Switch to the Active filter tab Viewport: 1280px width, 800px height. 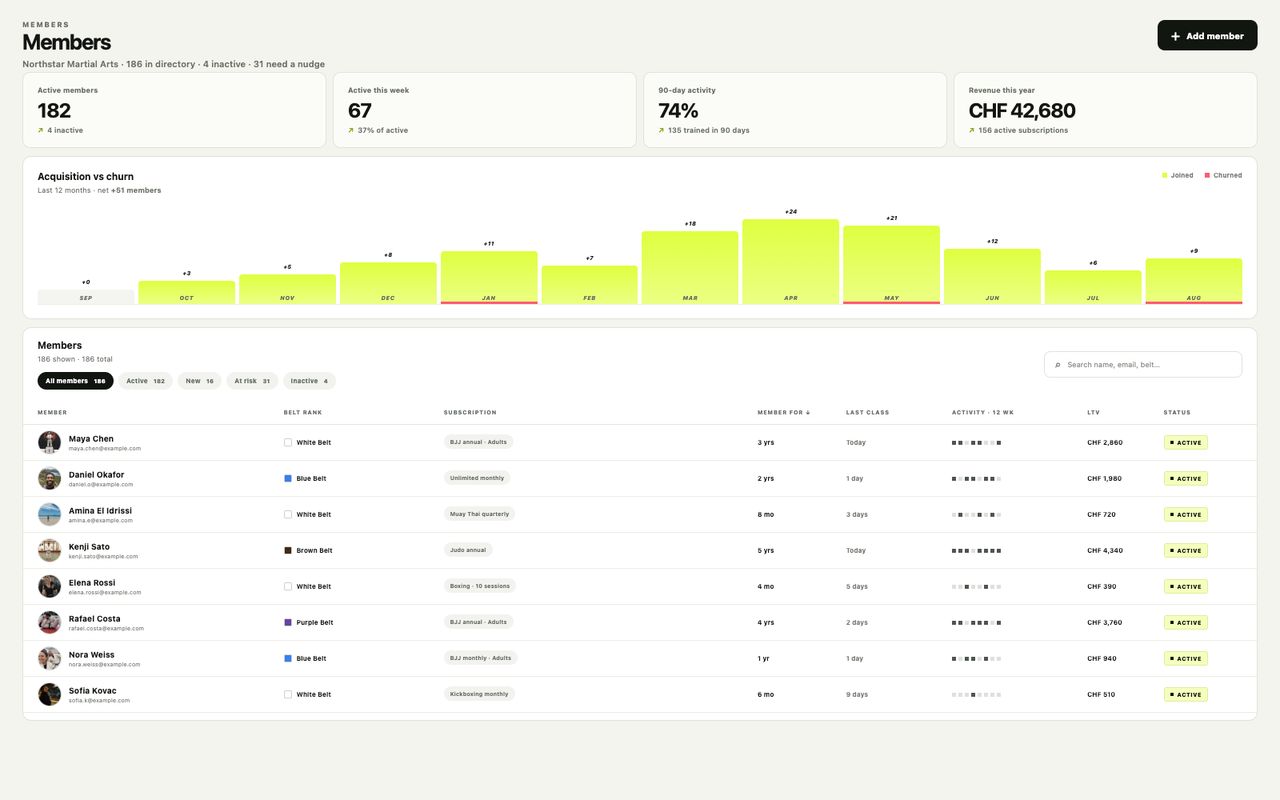pos(146,381)
